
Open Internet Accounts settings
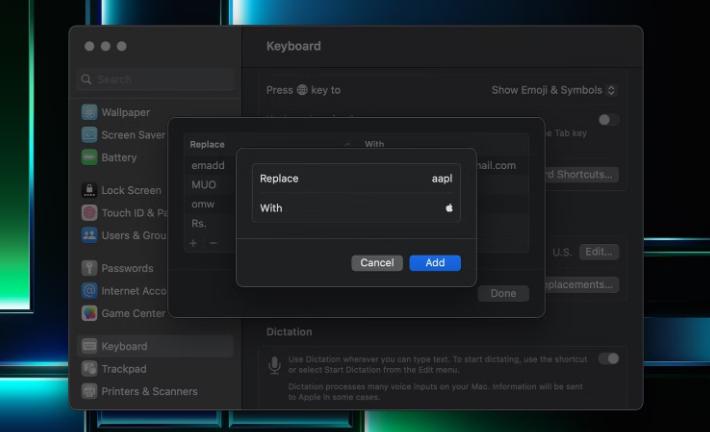[124, 291]
